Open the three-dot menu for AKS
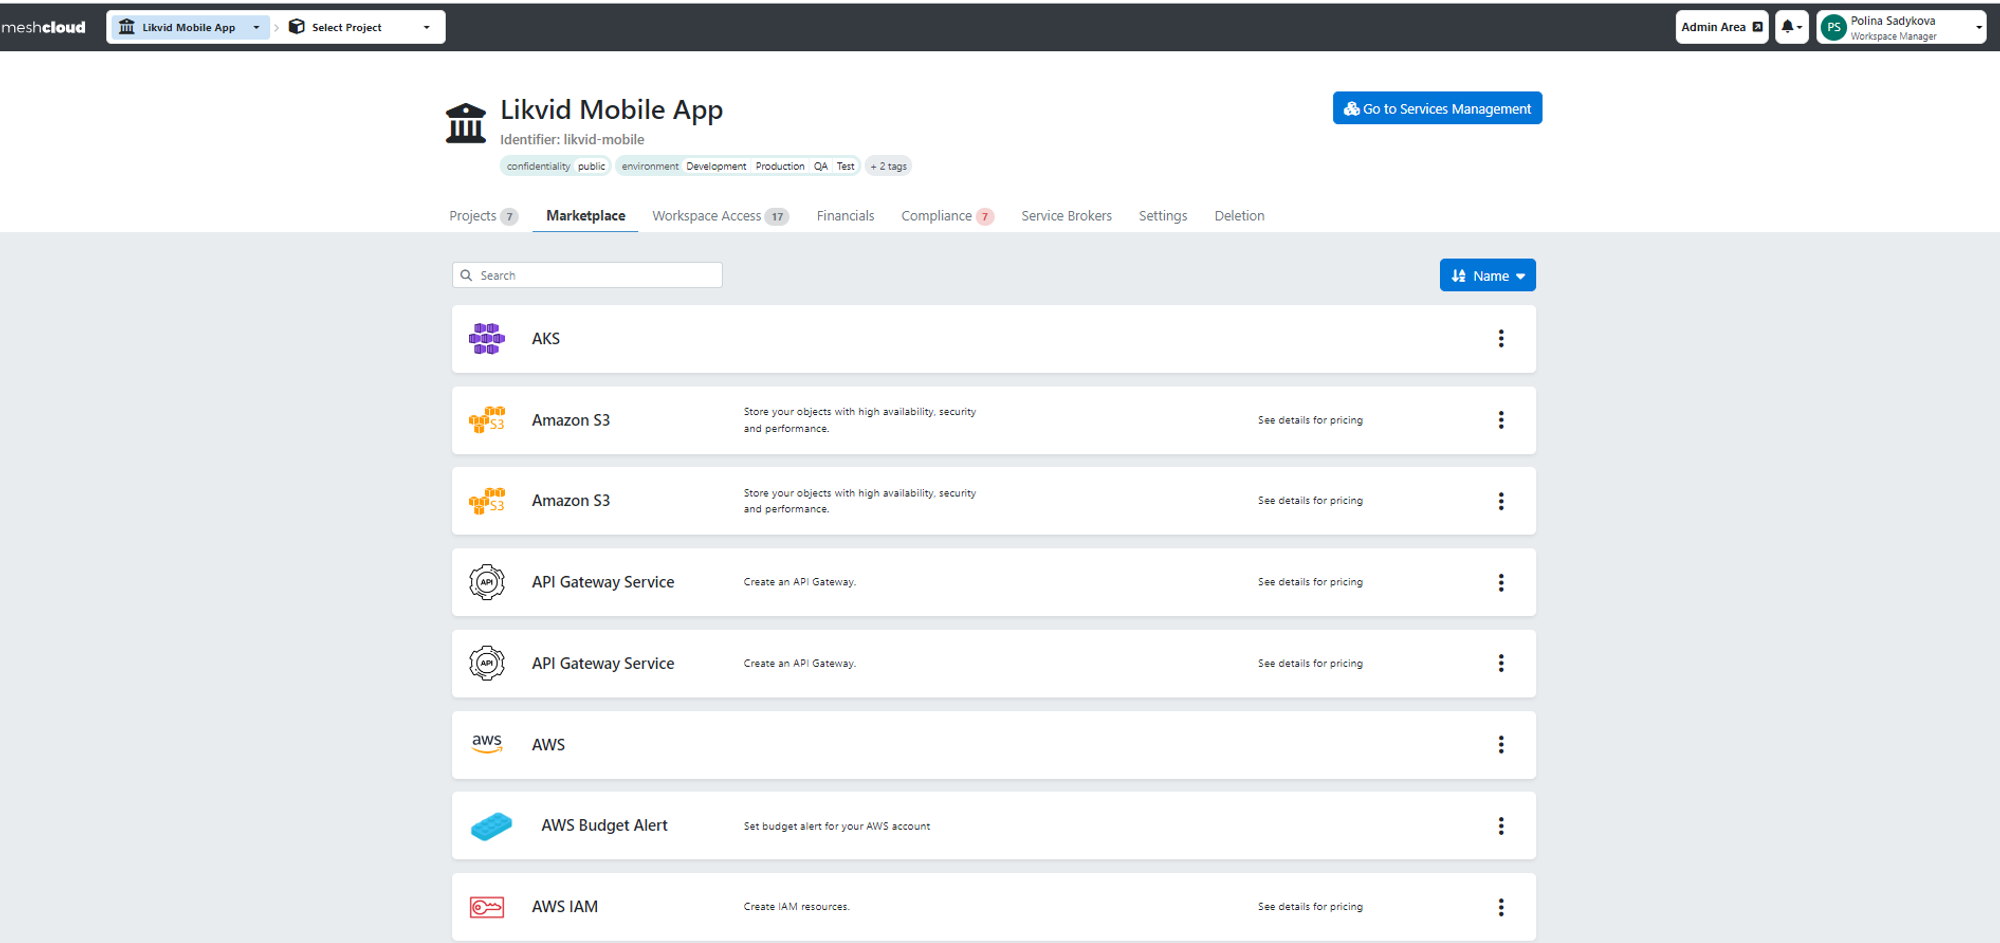Screen dimensions: 2000x943 pos(1500,339)
